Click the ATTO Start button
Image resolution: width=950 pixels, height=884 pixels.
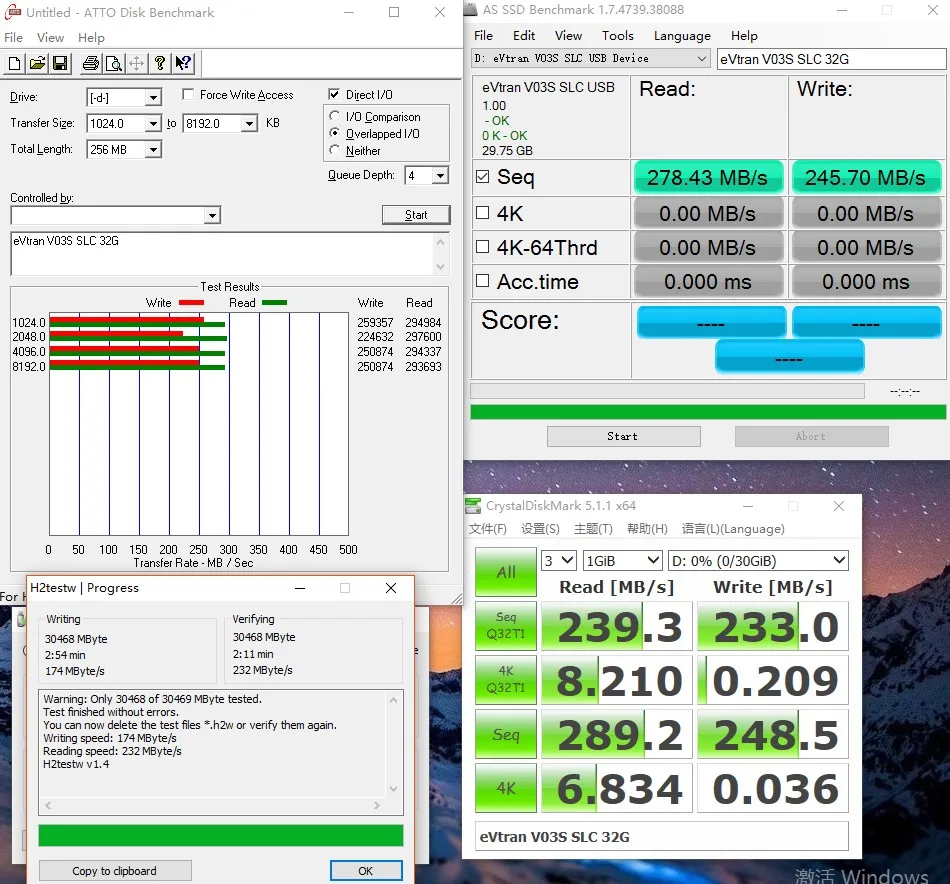[416, 214]
